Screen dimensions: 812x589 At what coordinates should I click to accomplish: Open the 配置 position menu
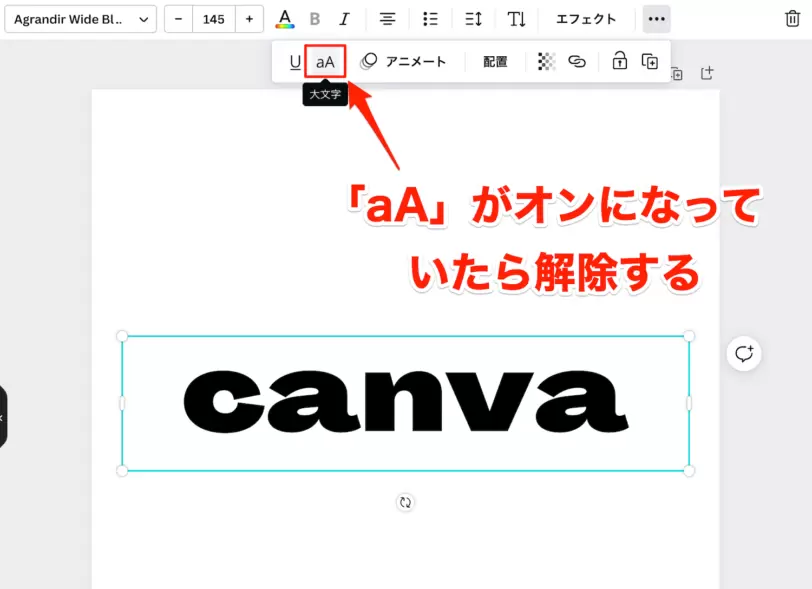(x=495, y=62)
